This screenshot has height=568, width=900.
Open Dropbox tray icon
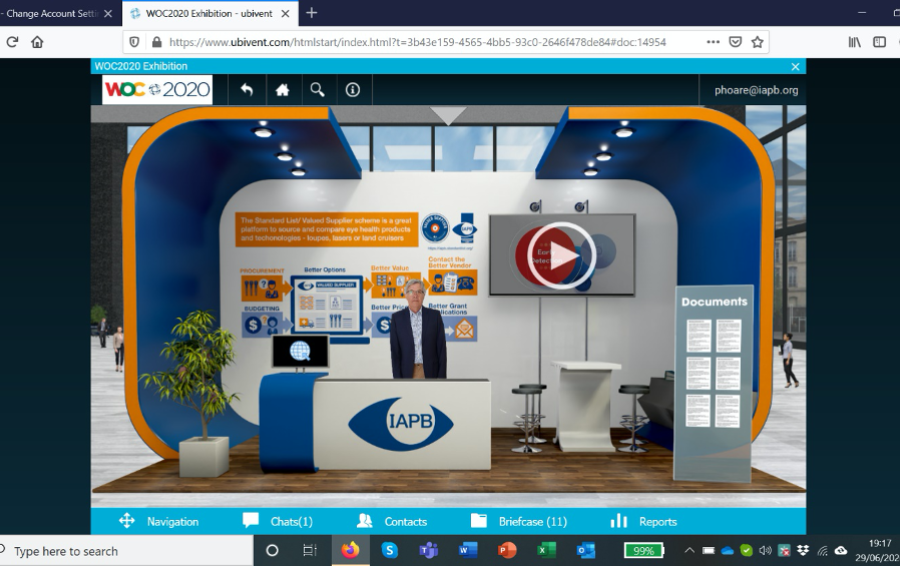(x=803, y=551)
